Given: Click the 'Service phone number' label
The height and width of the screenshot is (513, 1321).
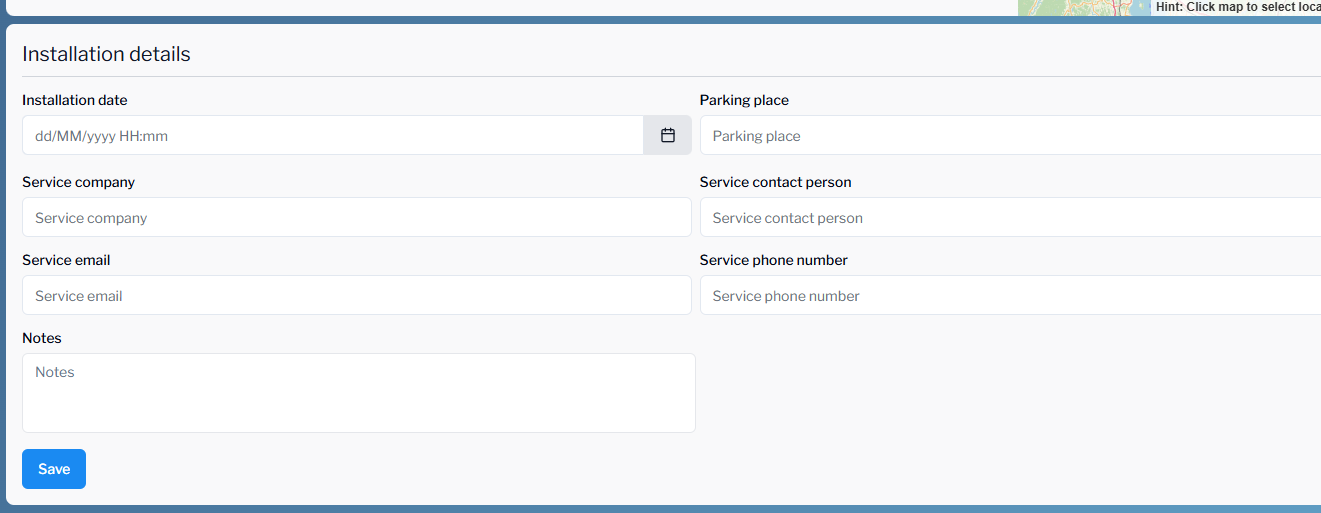Looking at the screenshot, I should point(773,260).
